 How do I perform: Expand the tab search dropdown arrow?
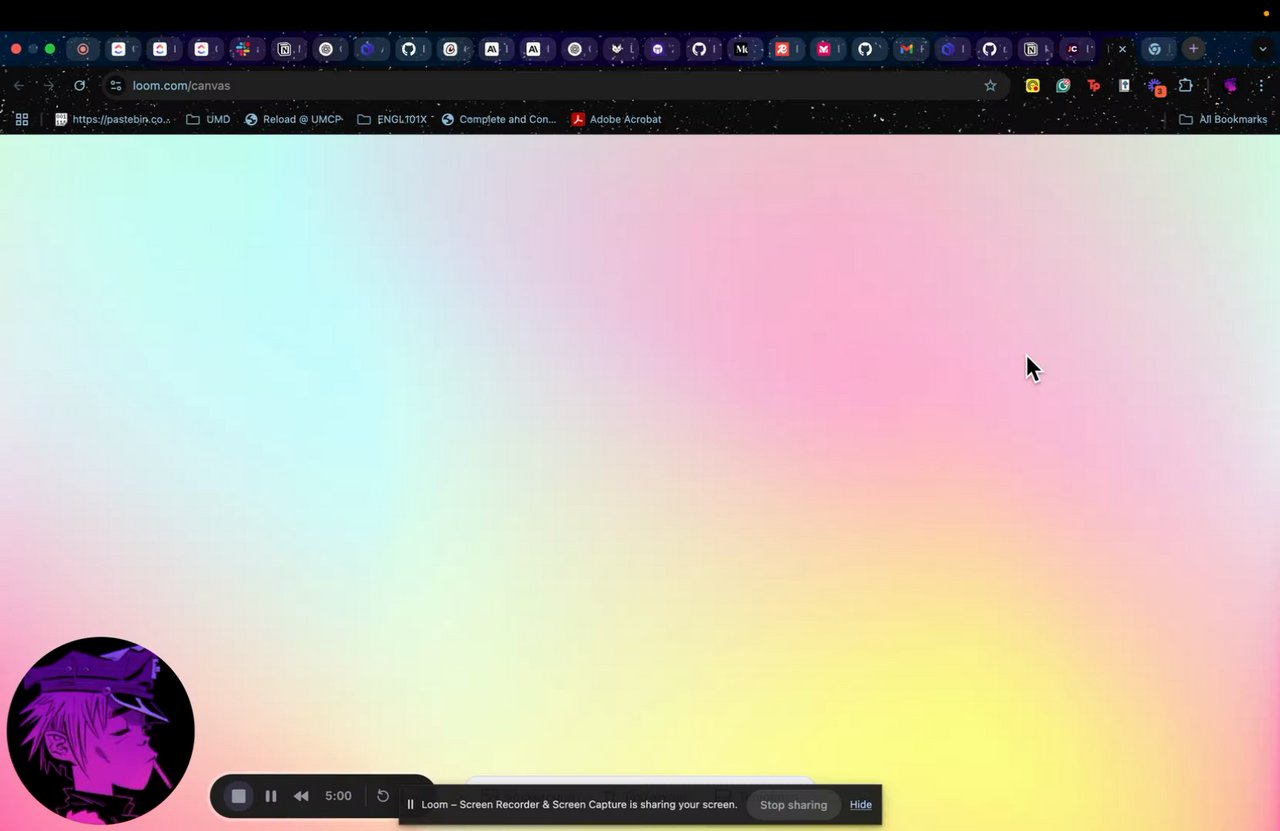tap(1264, 49)
